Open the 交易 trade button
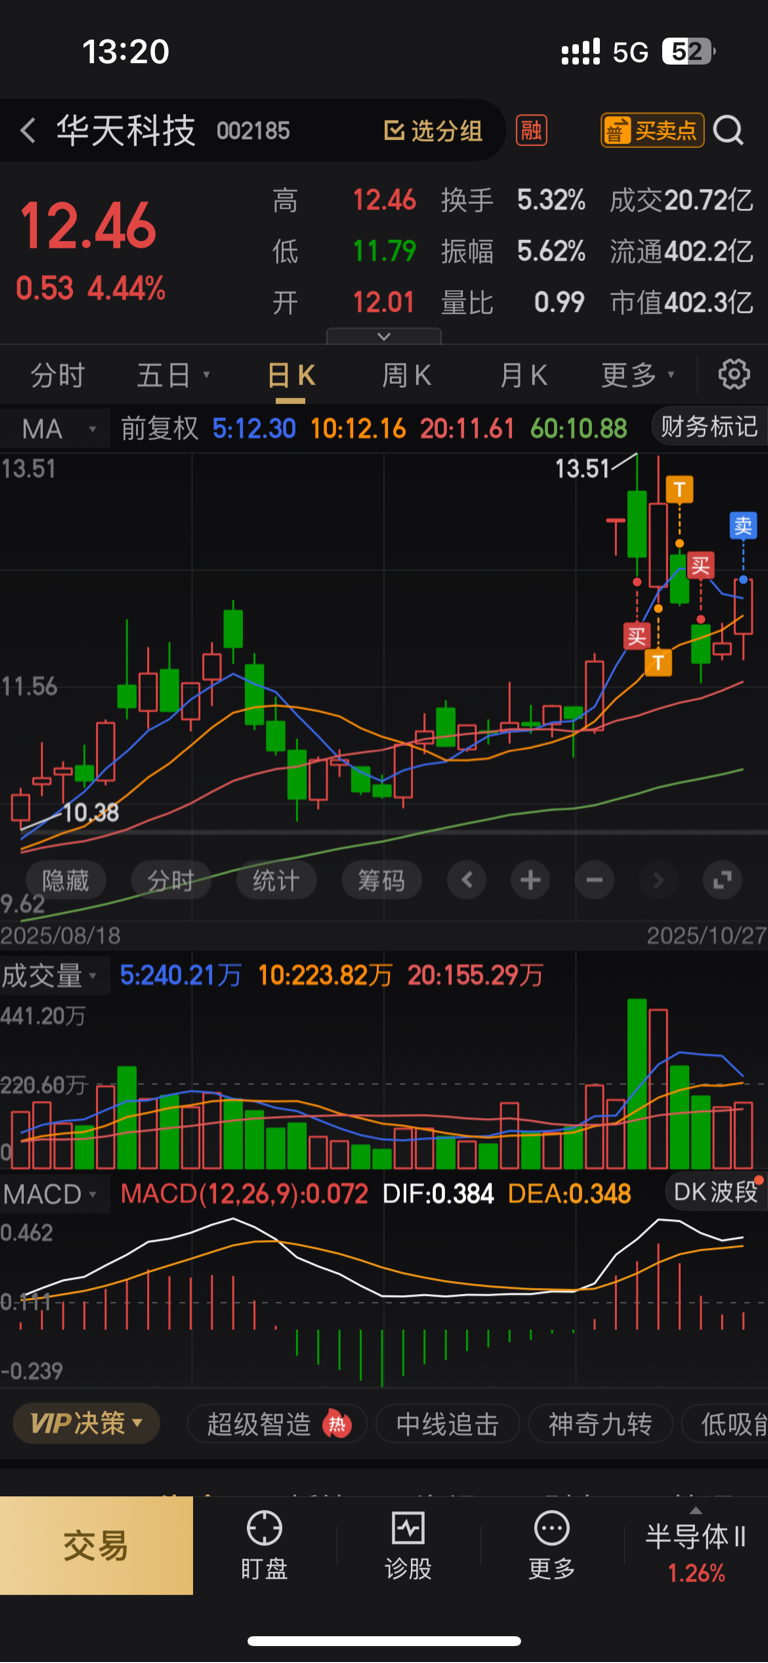 click(x=96, y=1546)
